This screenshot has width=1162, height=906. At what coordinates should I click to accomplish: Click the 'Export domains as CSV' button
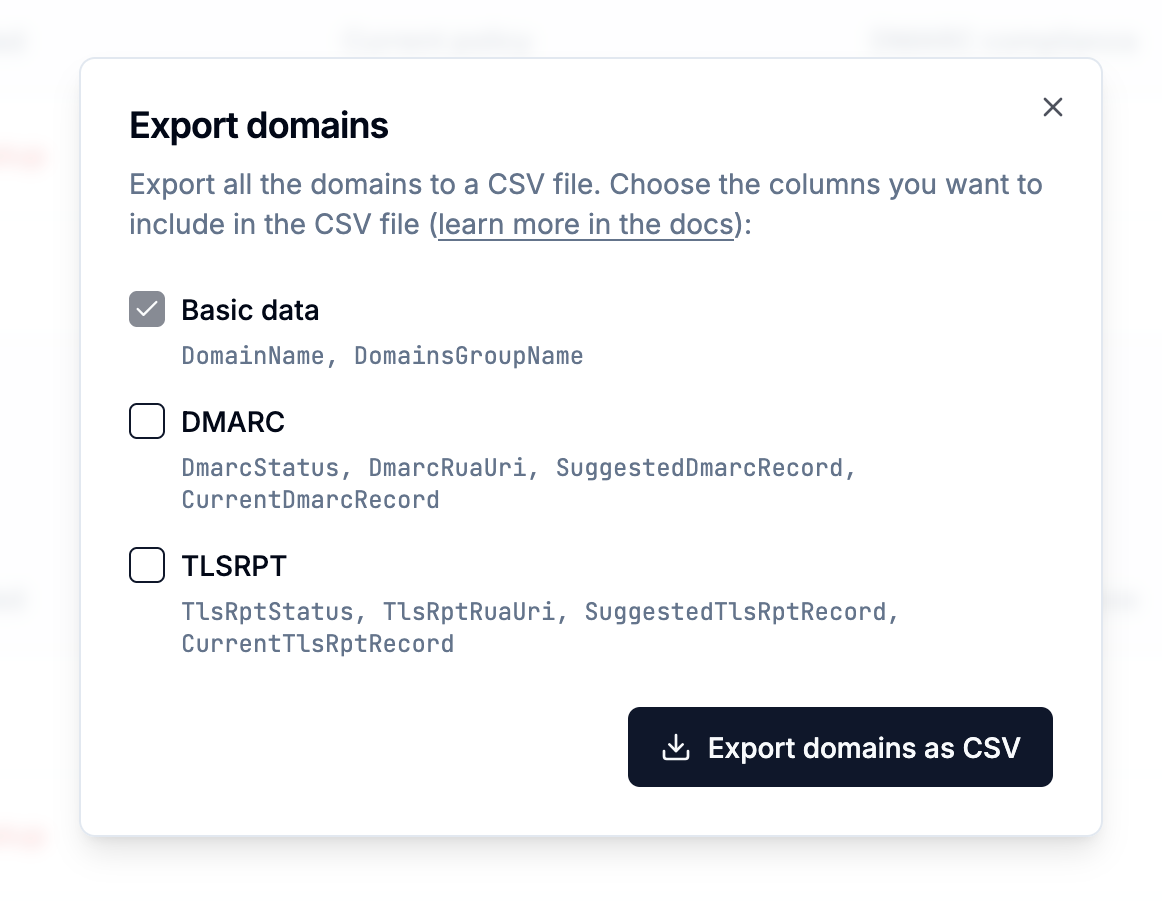tap(840, 746)
